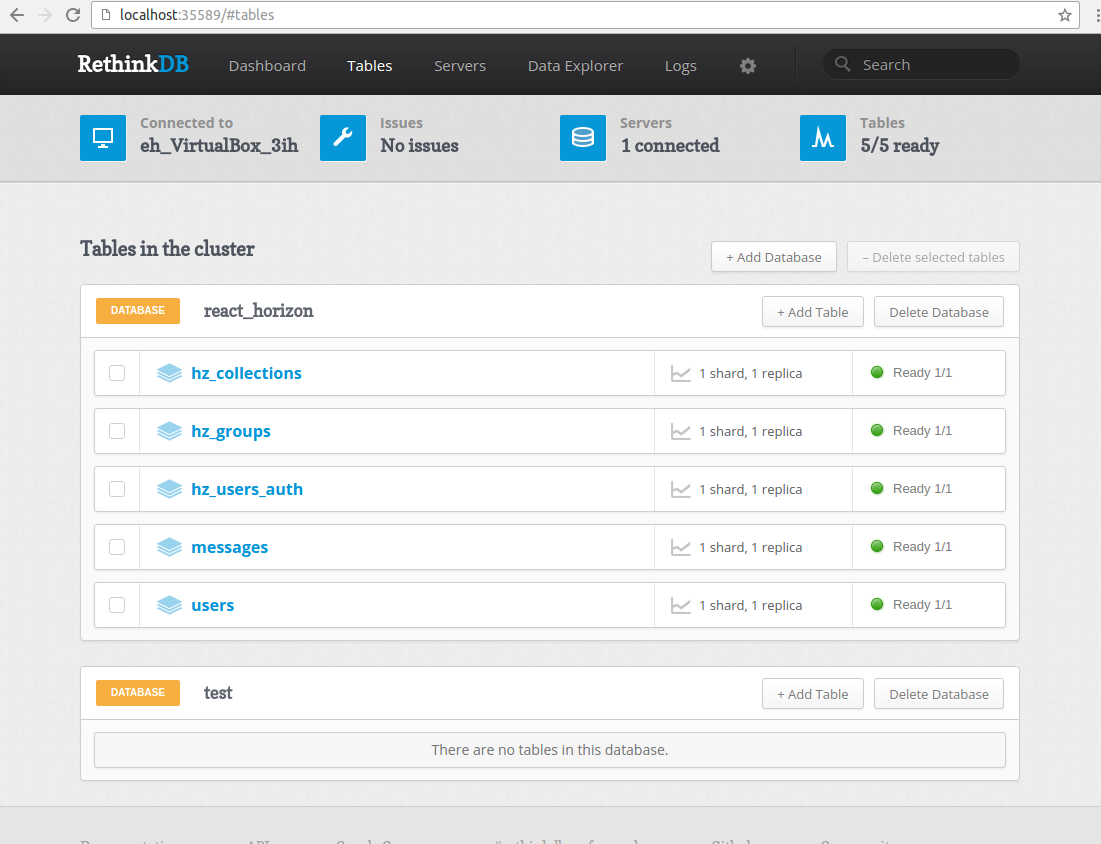The image size is (1101, 844).
Task: Click the chart icon in users row
Action: 680,605
